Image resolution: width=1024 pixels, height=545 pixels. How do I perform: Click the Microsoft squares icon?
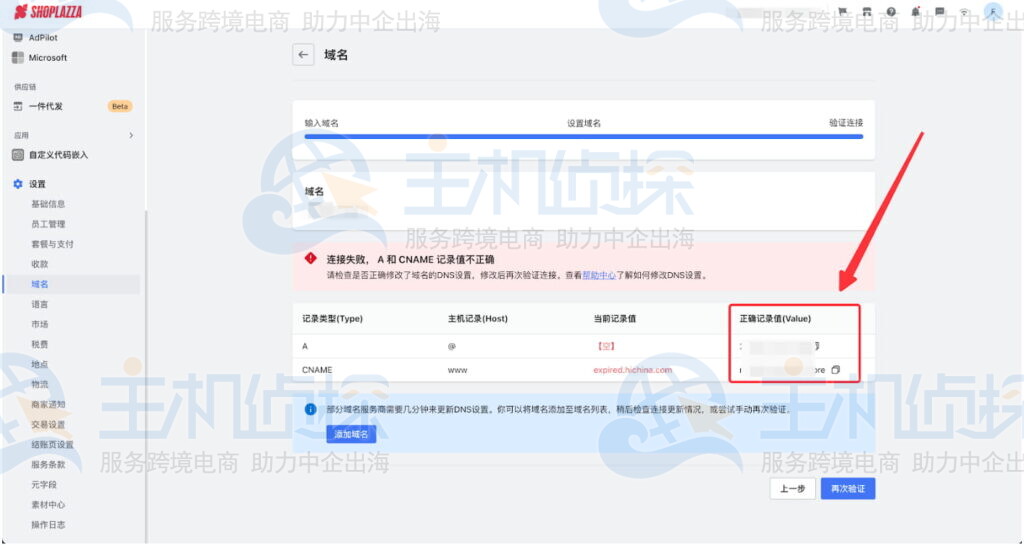[x=18, y=57]
